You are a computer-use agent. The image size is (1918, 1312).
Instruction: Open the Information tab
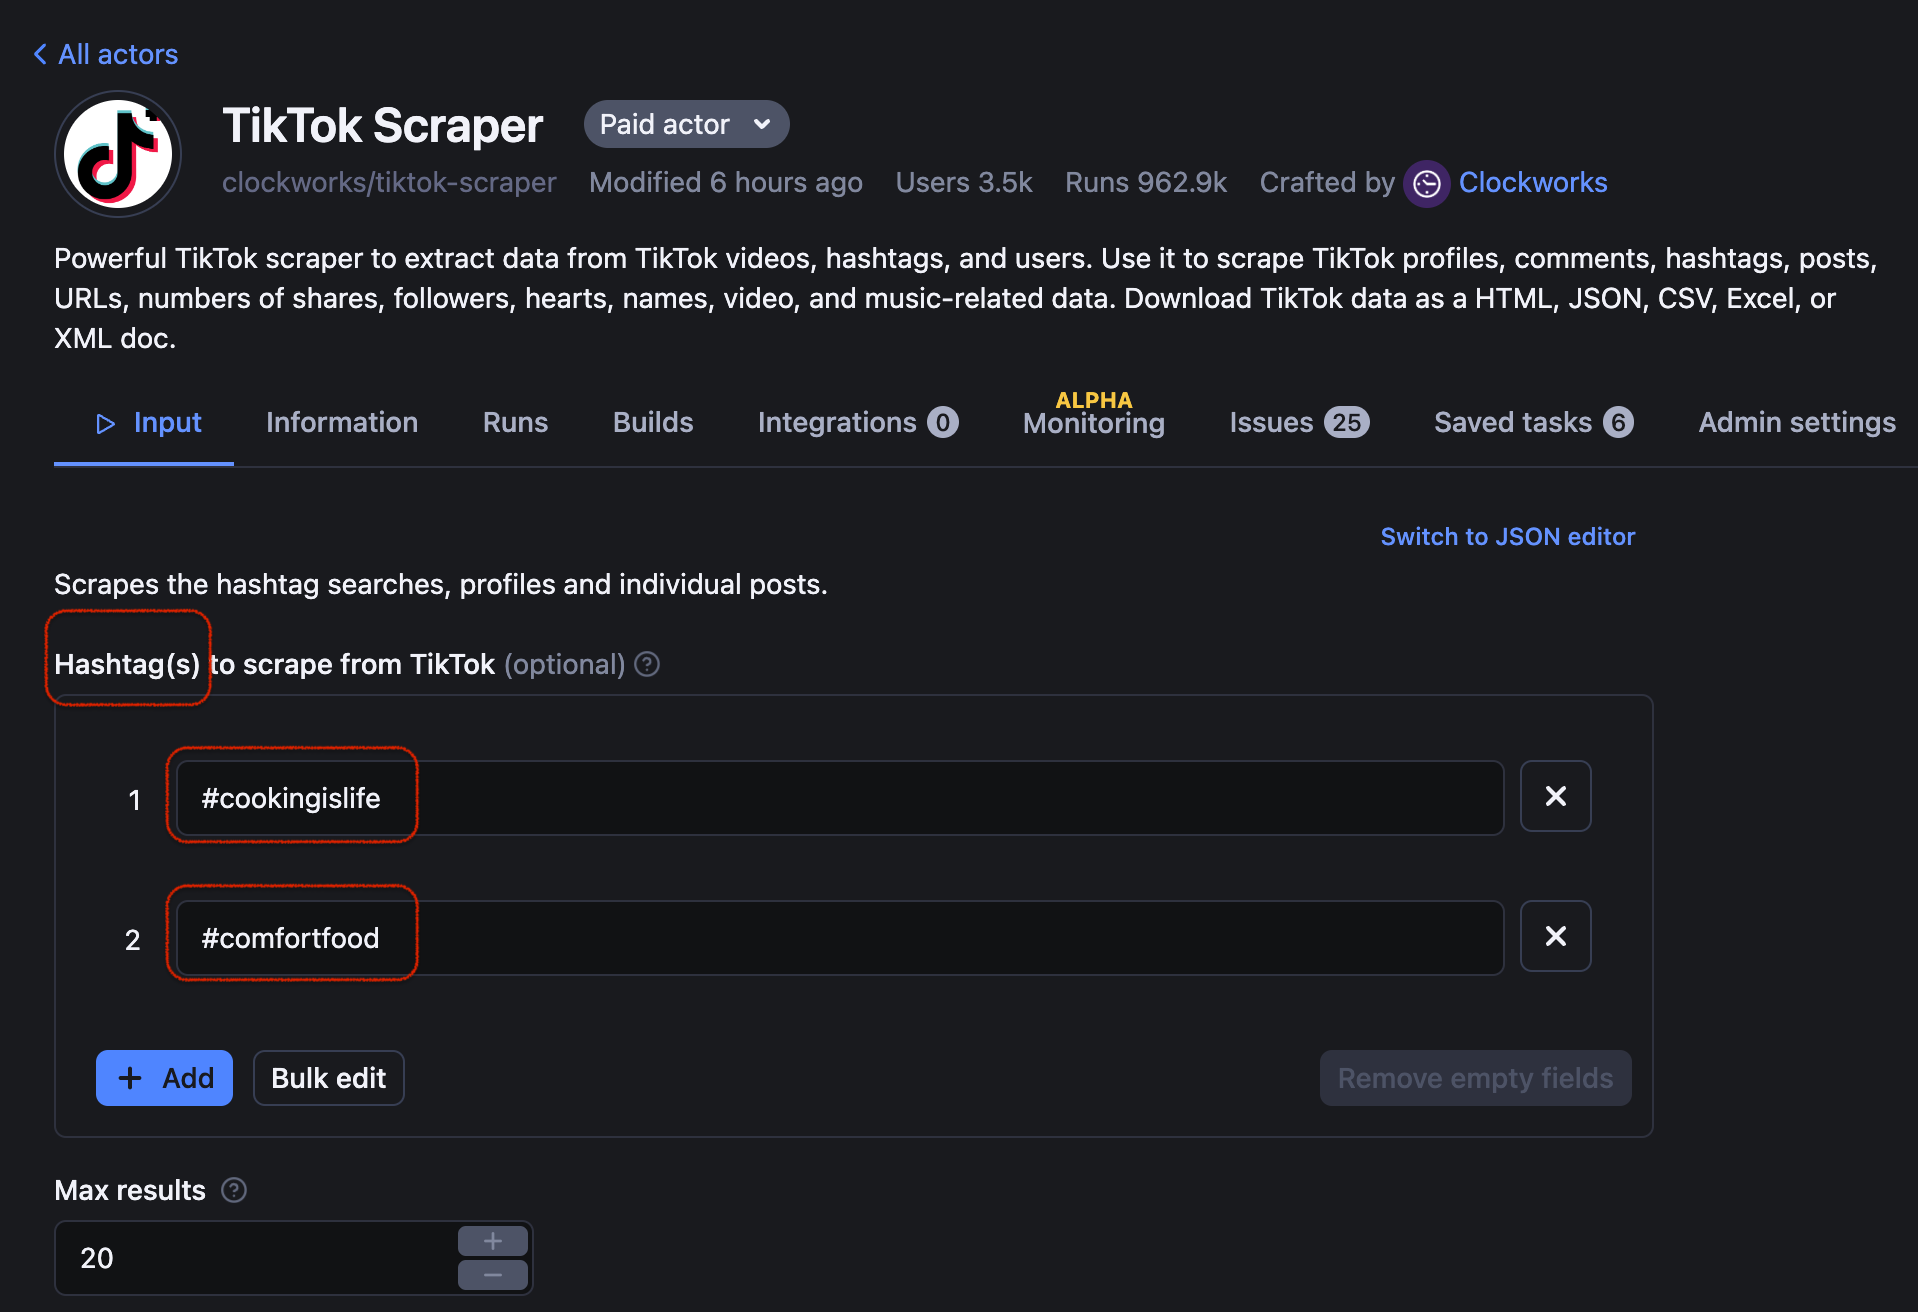click(342, 422)
